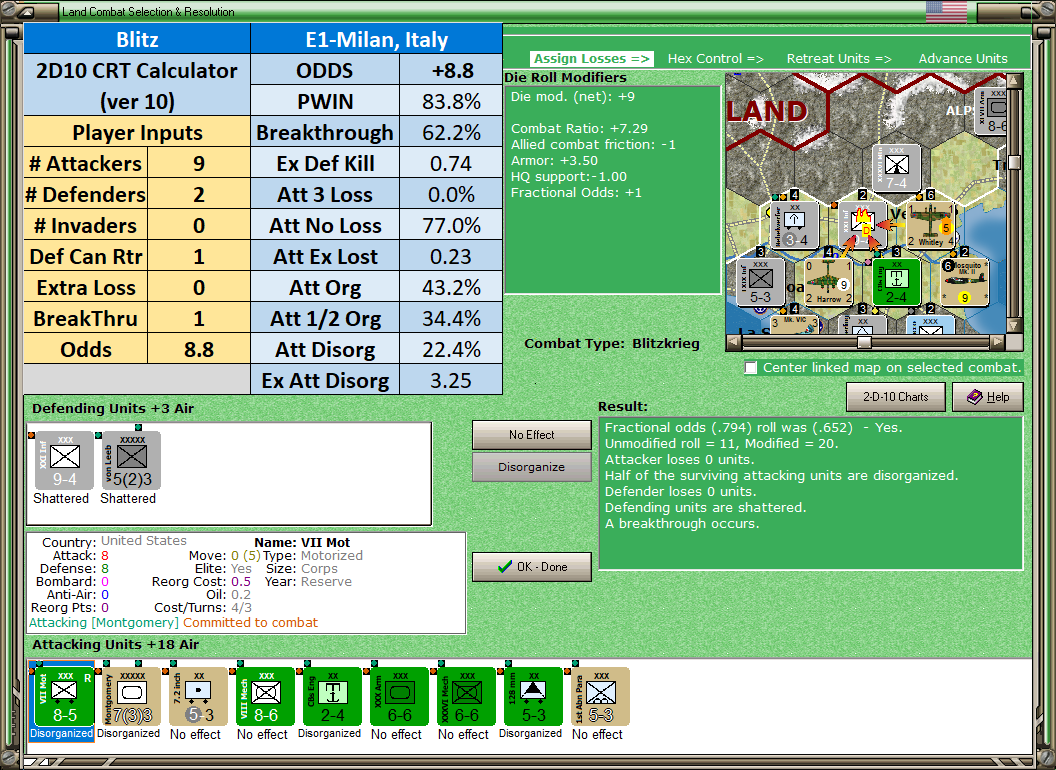
Task: Select the von Leeb 5(2)3 defending unit
Action: 131,460
